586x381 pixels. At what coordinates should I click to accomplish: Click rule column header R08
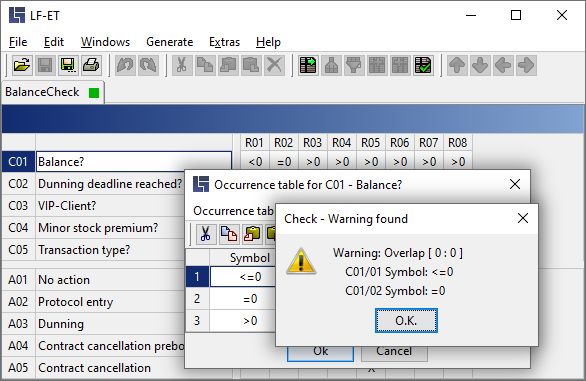[457, 142]
